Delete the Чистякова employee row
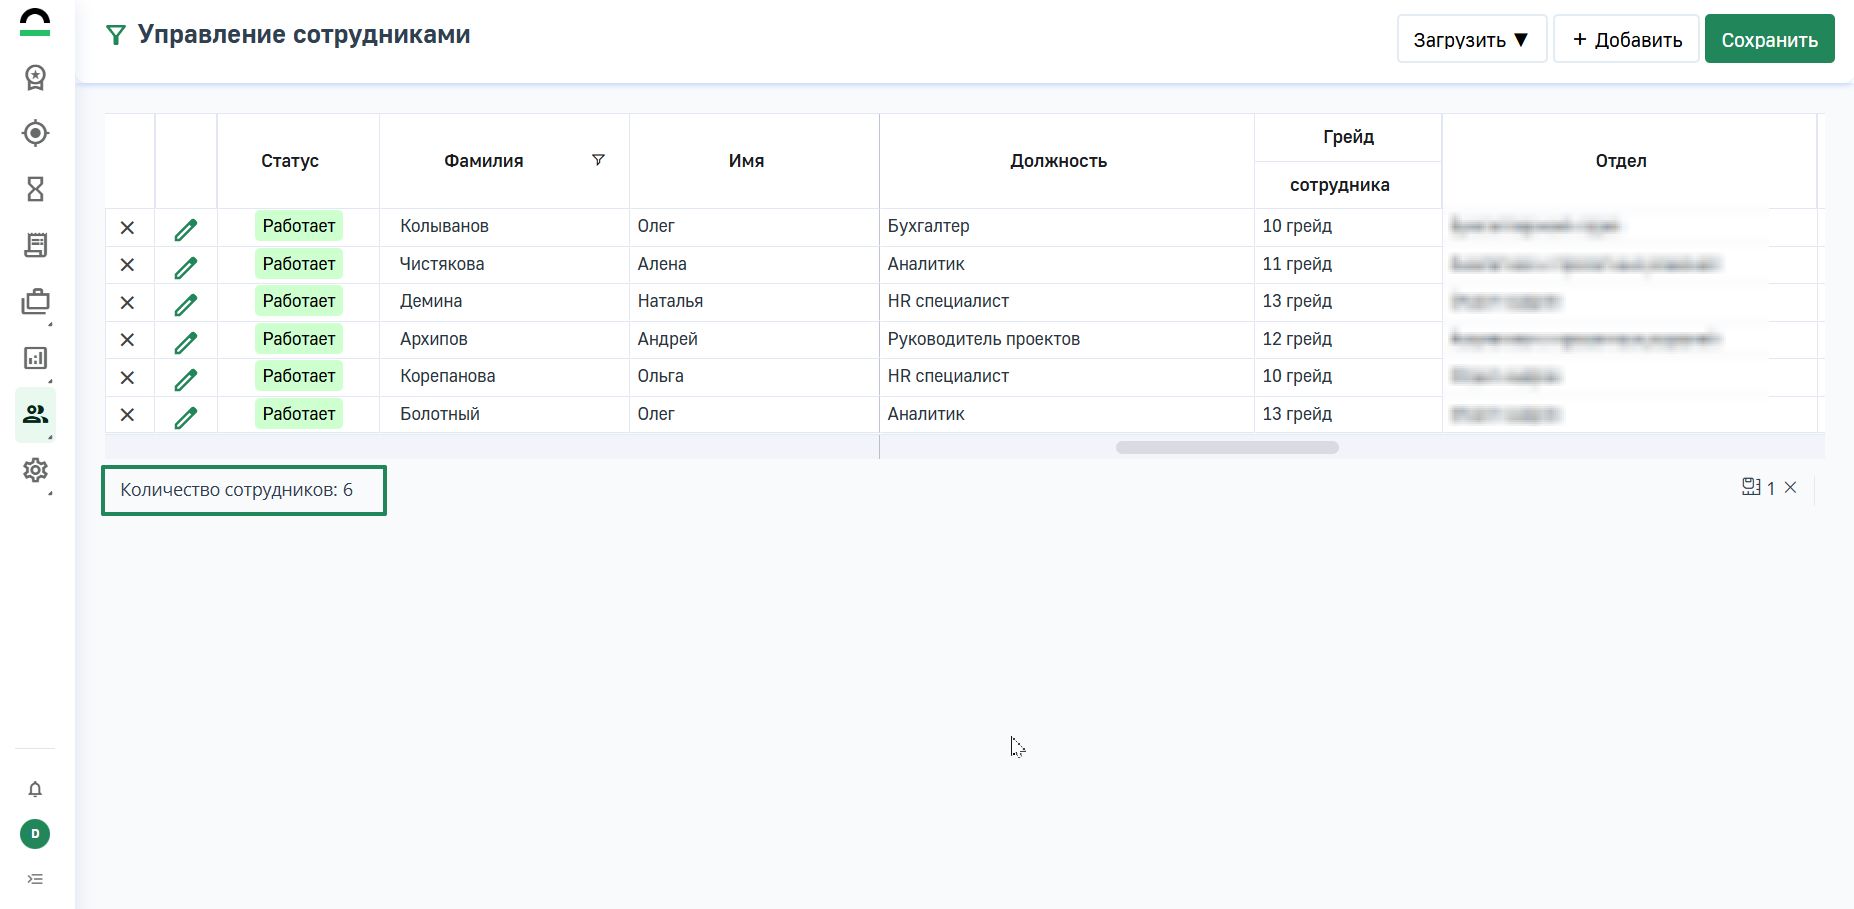1854x909 pixels. (x=127, y=265)
